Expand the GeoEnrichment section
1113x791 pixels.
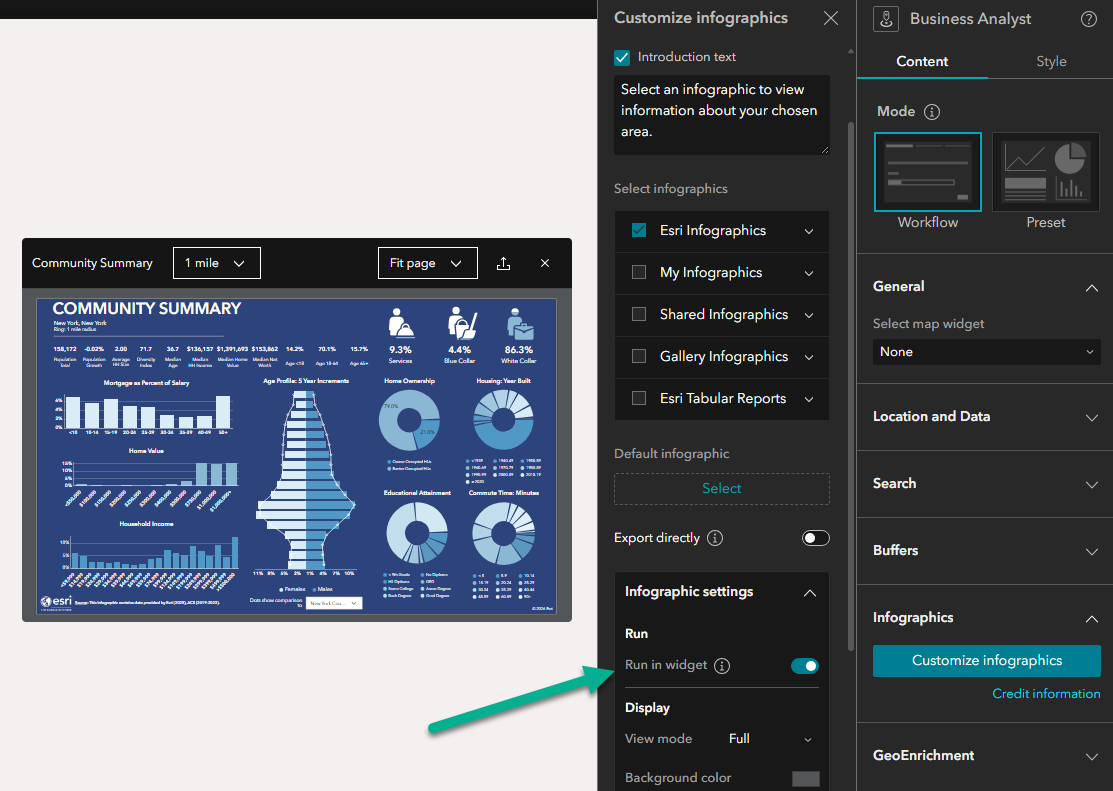click(x=1092, y=757)
